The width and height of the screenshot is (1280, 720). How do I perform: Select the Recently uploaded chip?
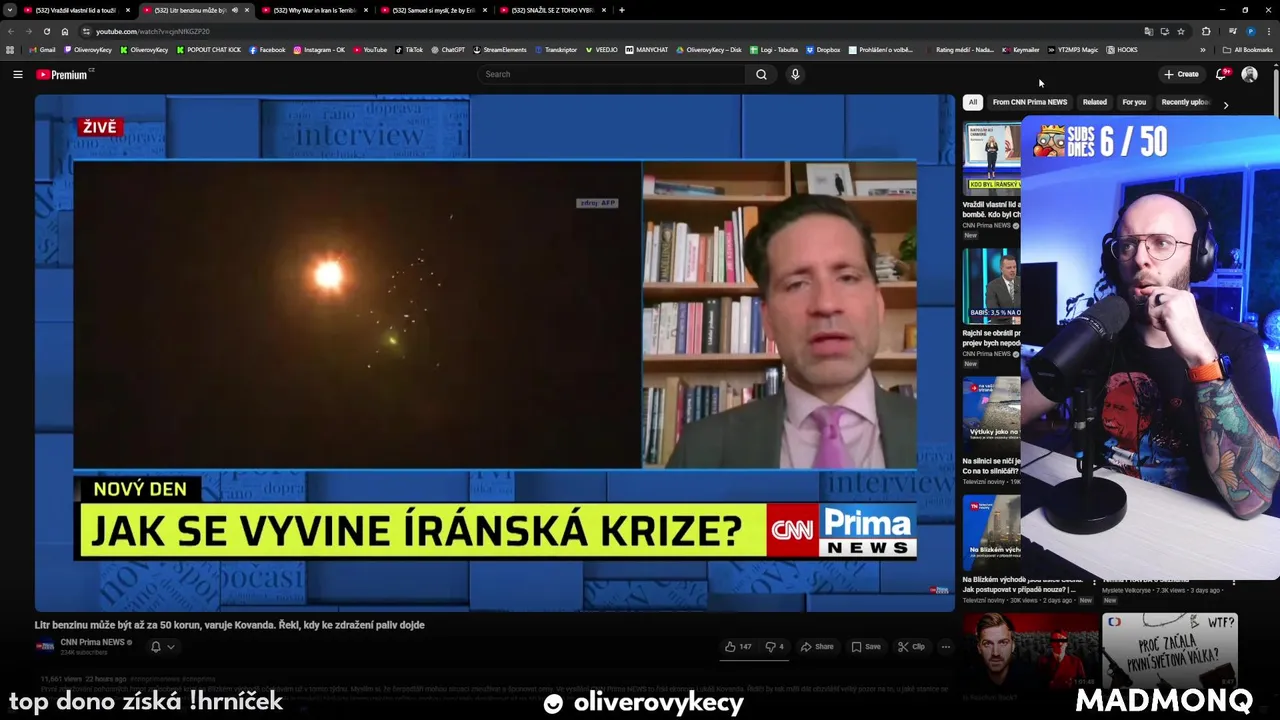[x=1185, y=102]
